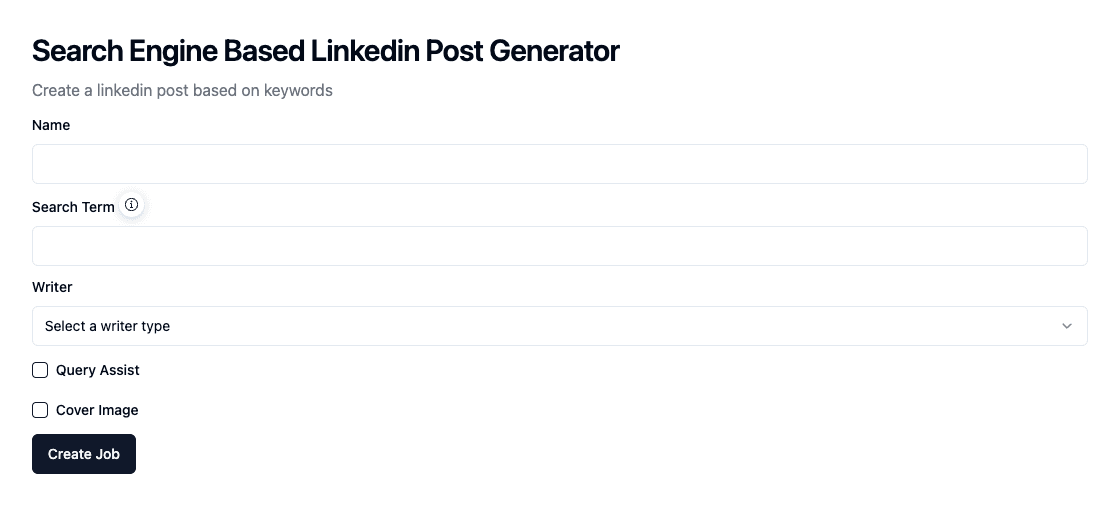Click the Create Job button
Image resolution: width=1120 pixels, height=506 pixels.
tap(84, 454)
